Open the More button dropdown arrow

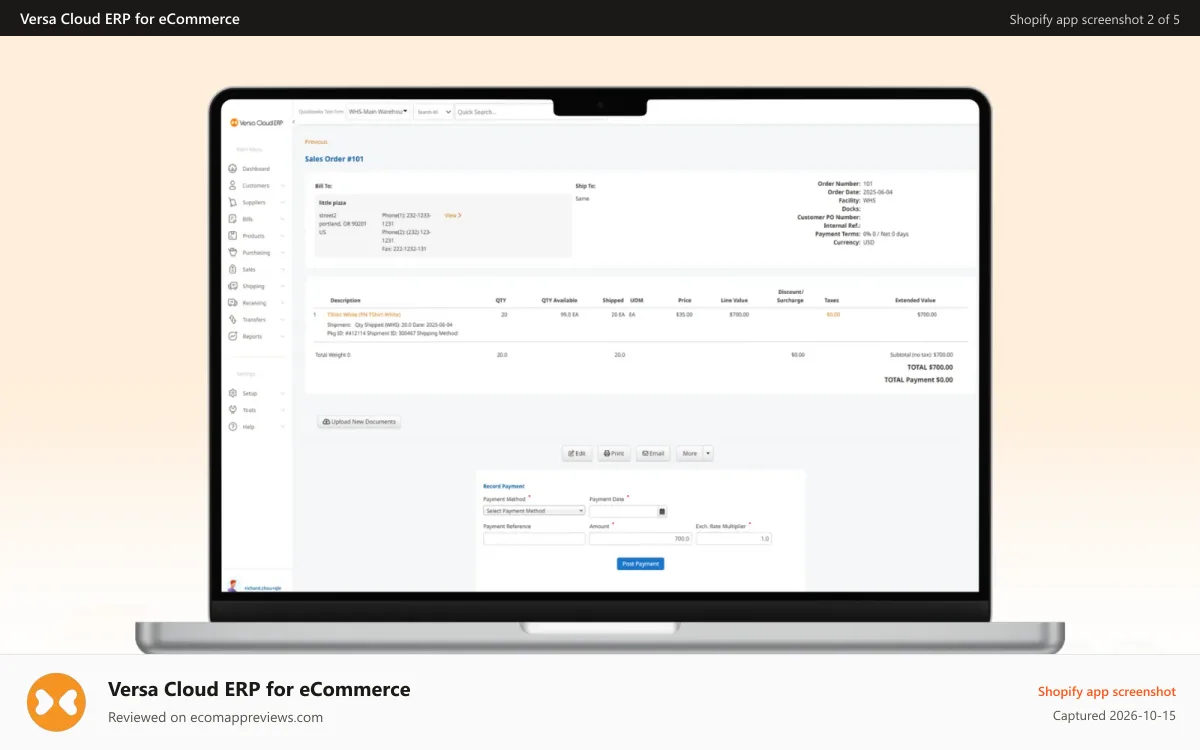709,453
